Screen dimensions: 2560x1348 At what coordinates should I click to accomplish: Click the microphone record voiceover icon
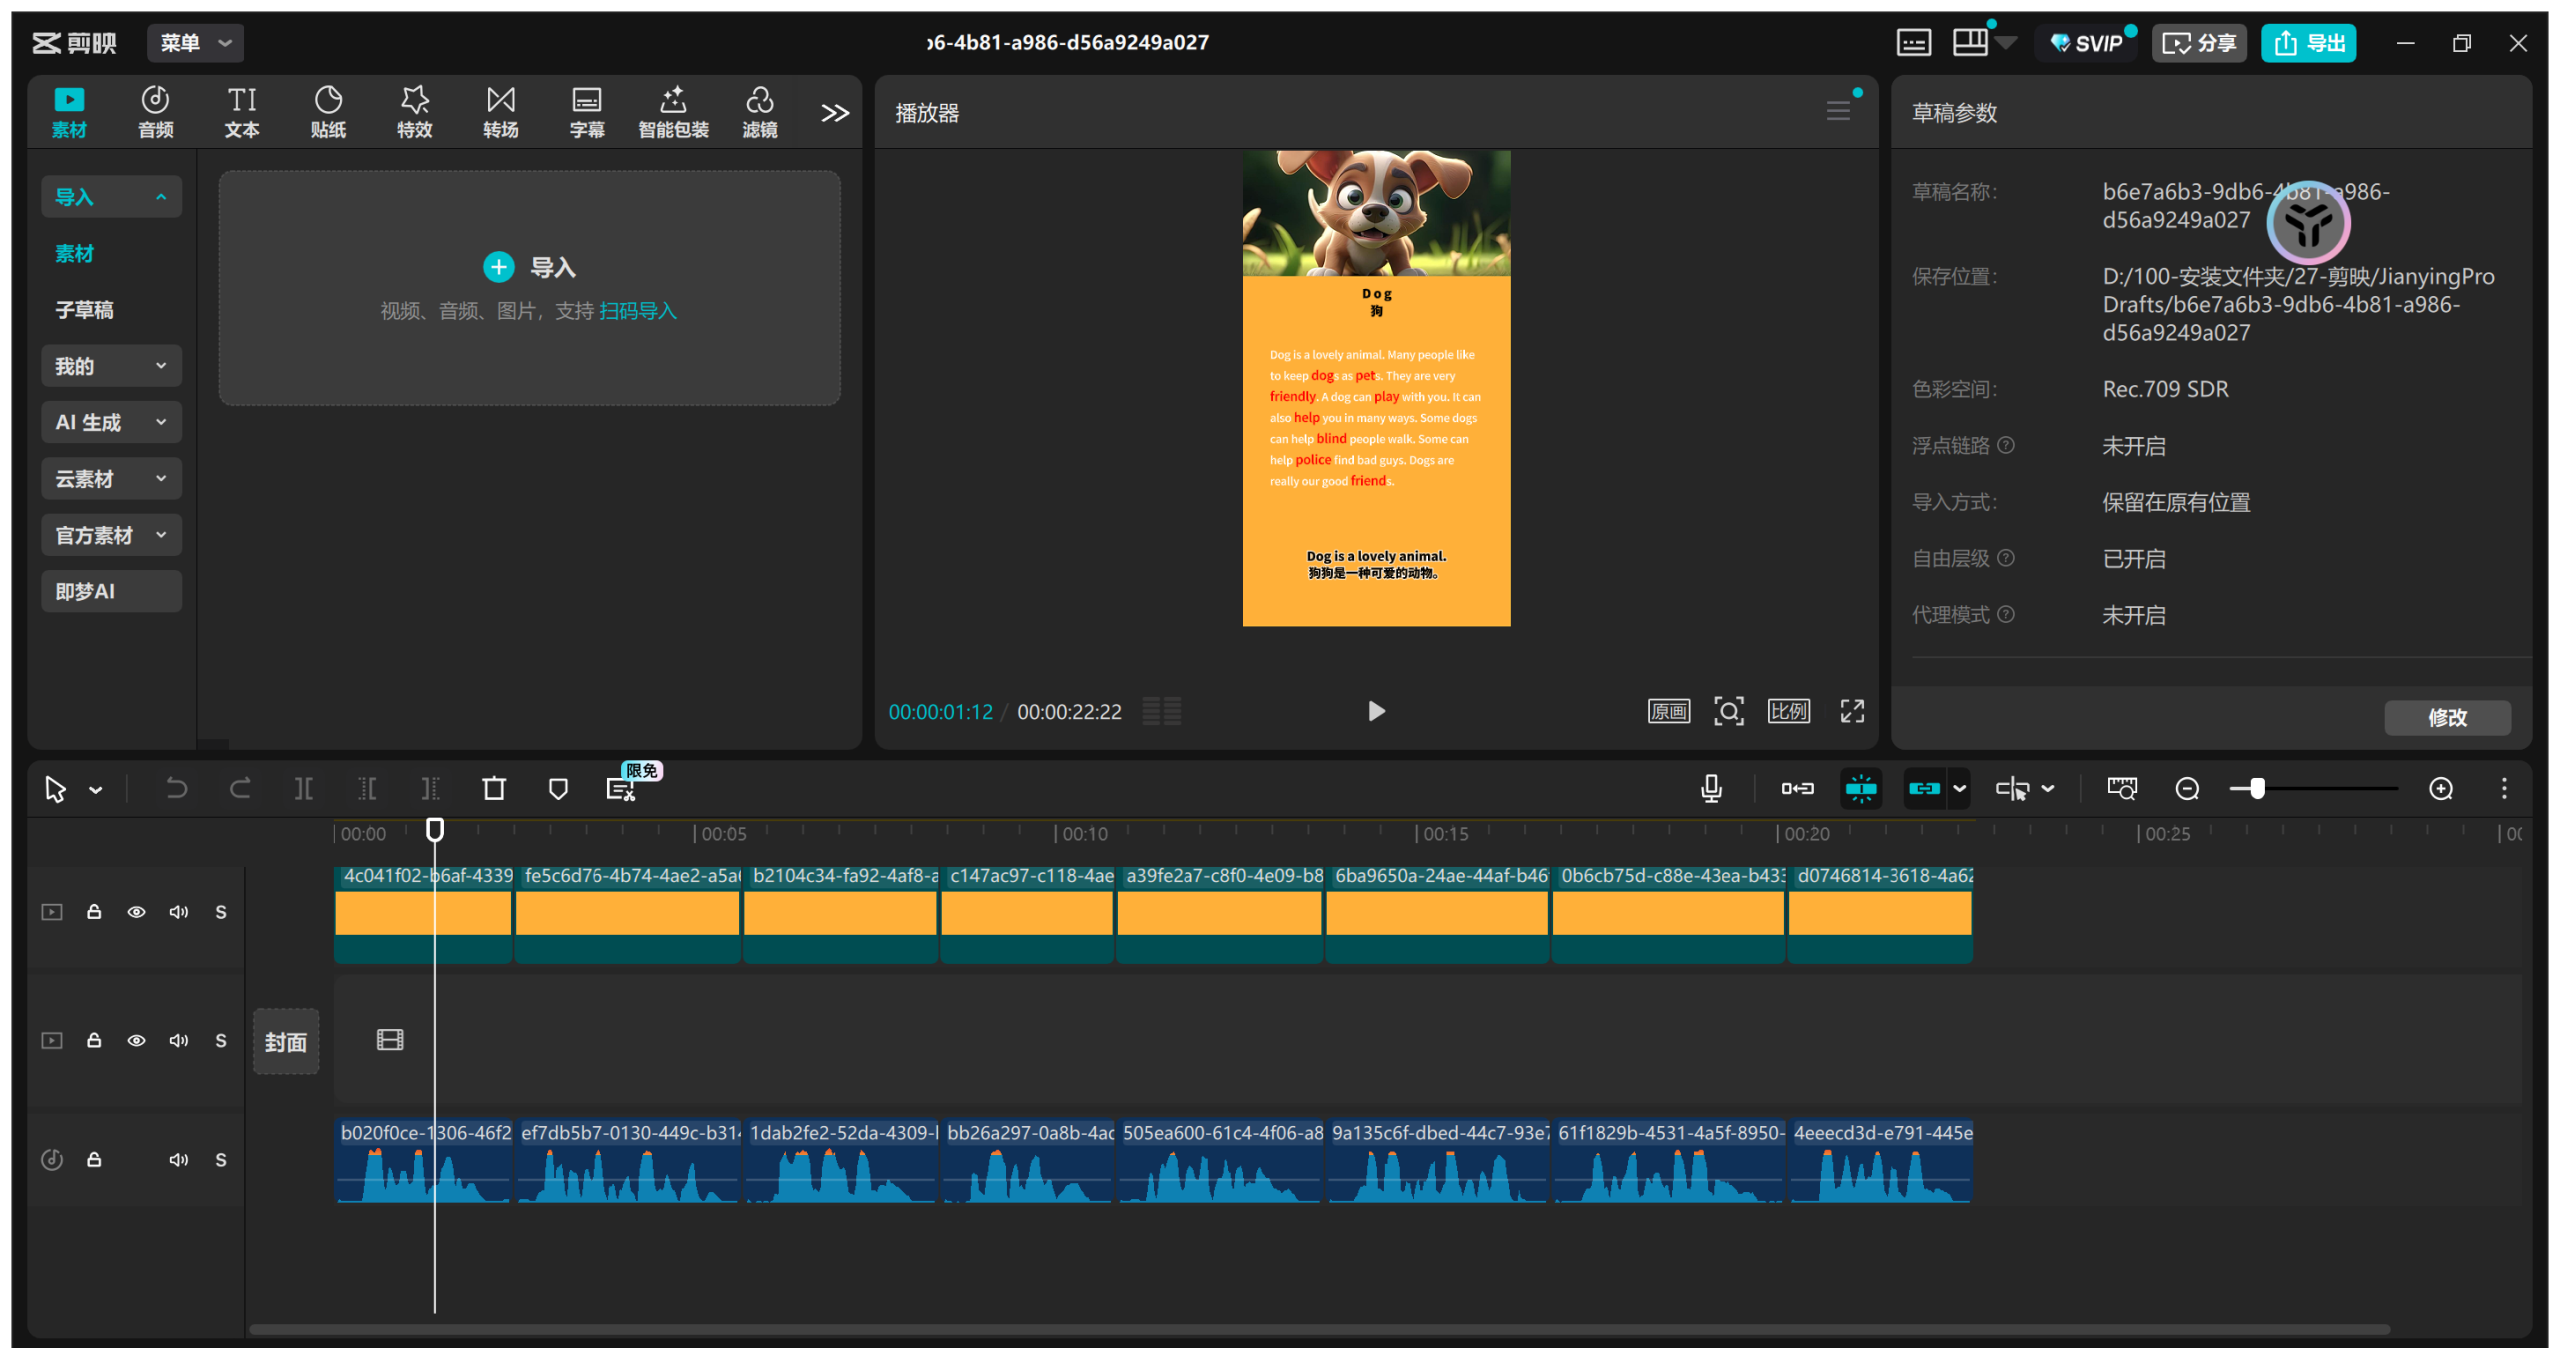tap(1711, 788)
